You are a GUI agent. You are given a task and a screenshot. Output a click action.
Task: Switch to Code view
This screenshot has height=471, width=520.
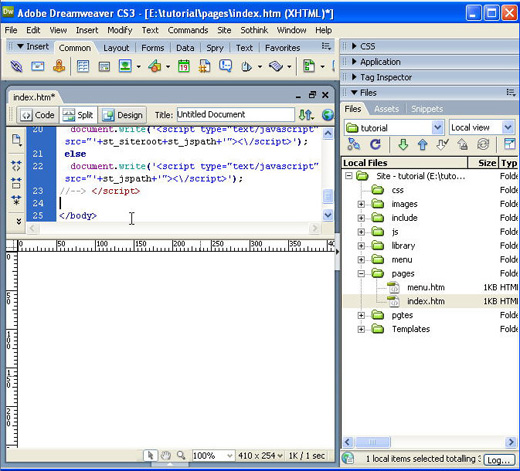click(37, 115)
